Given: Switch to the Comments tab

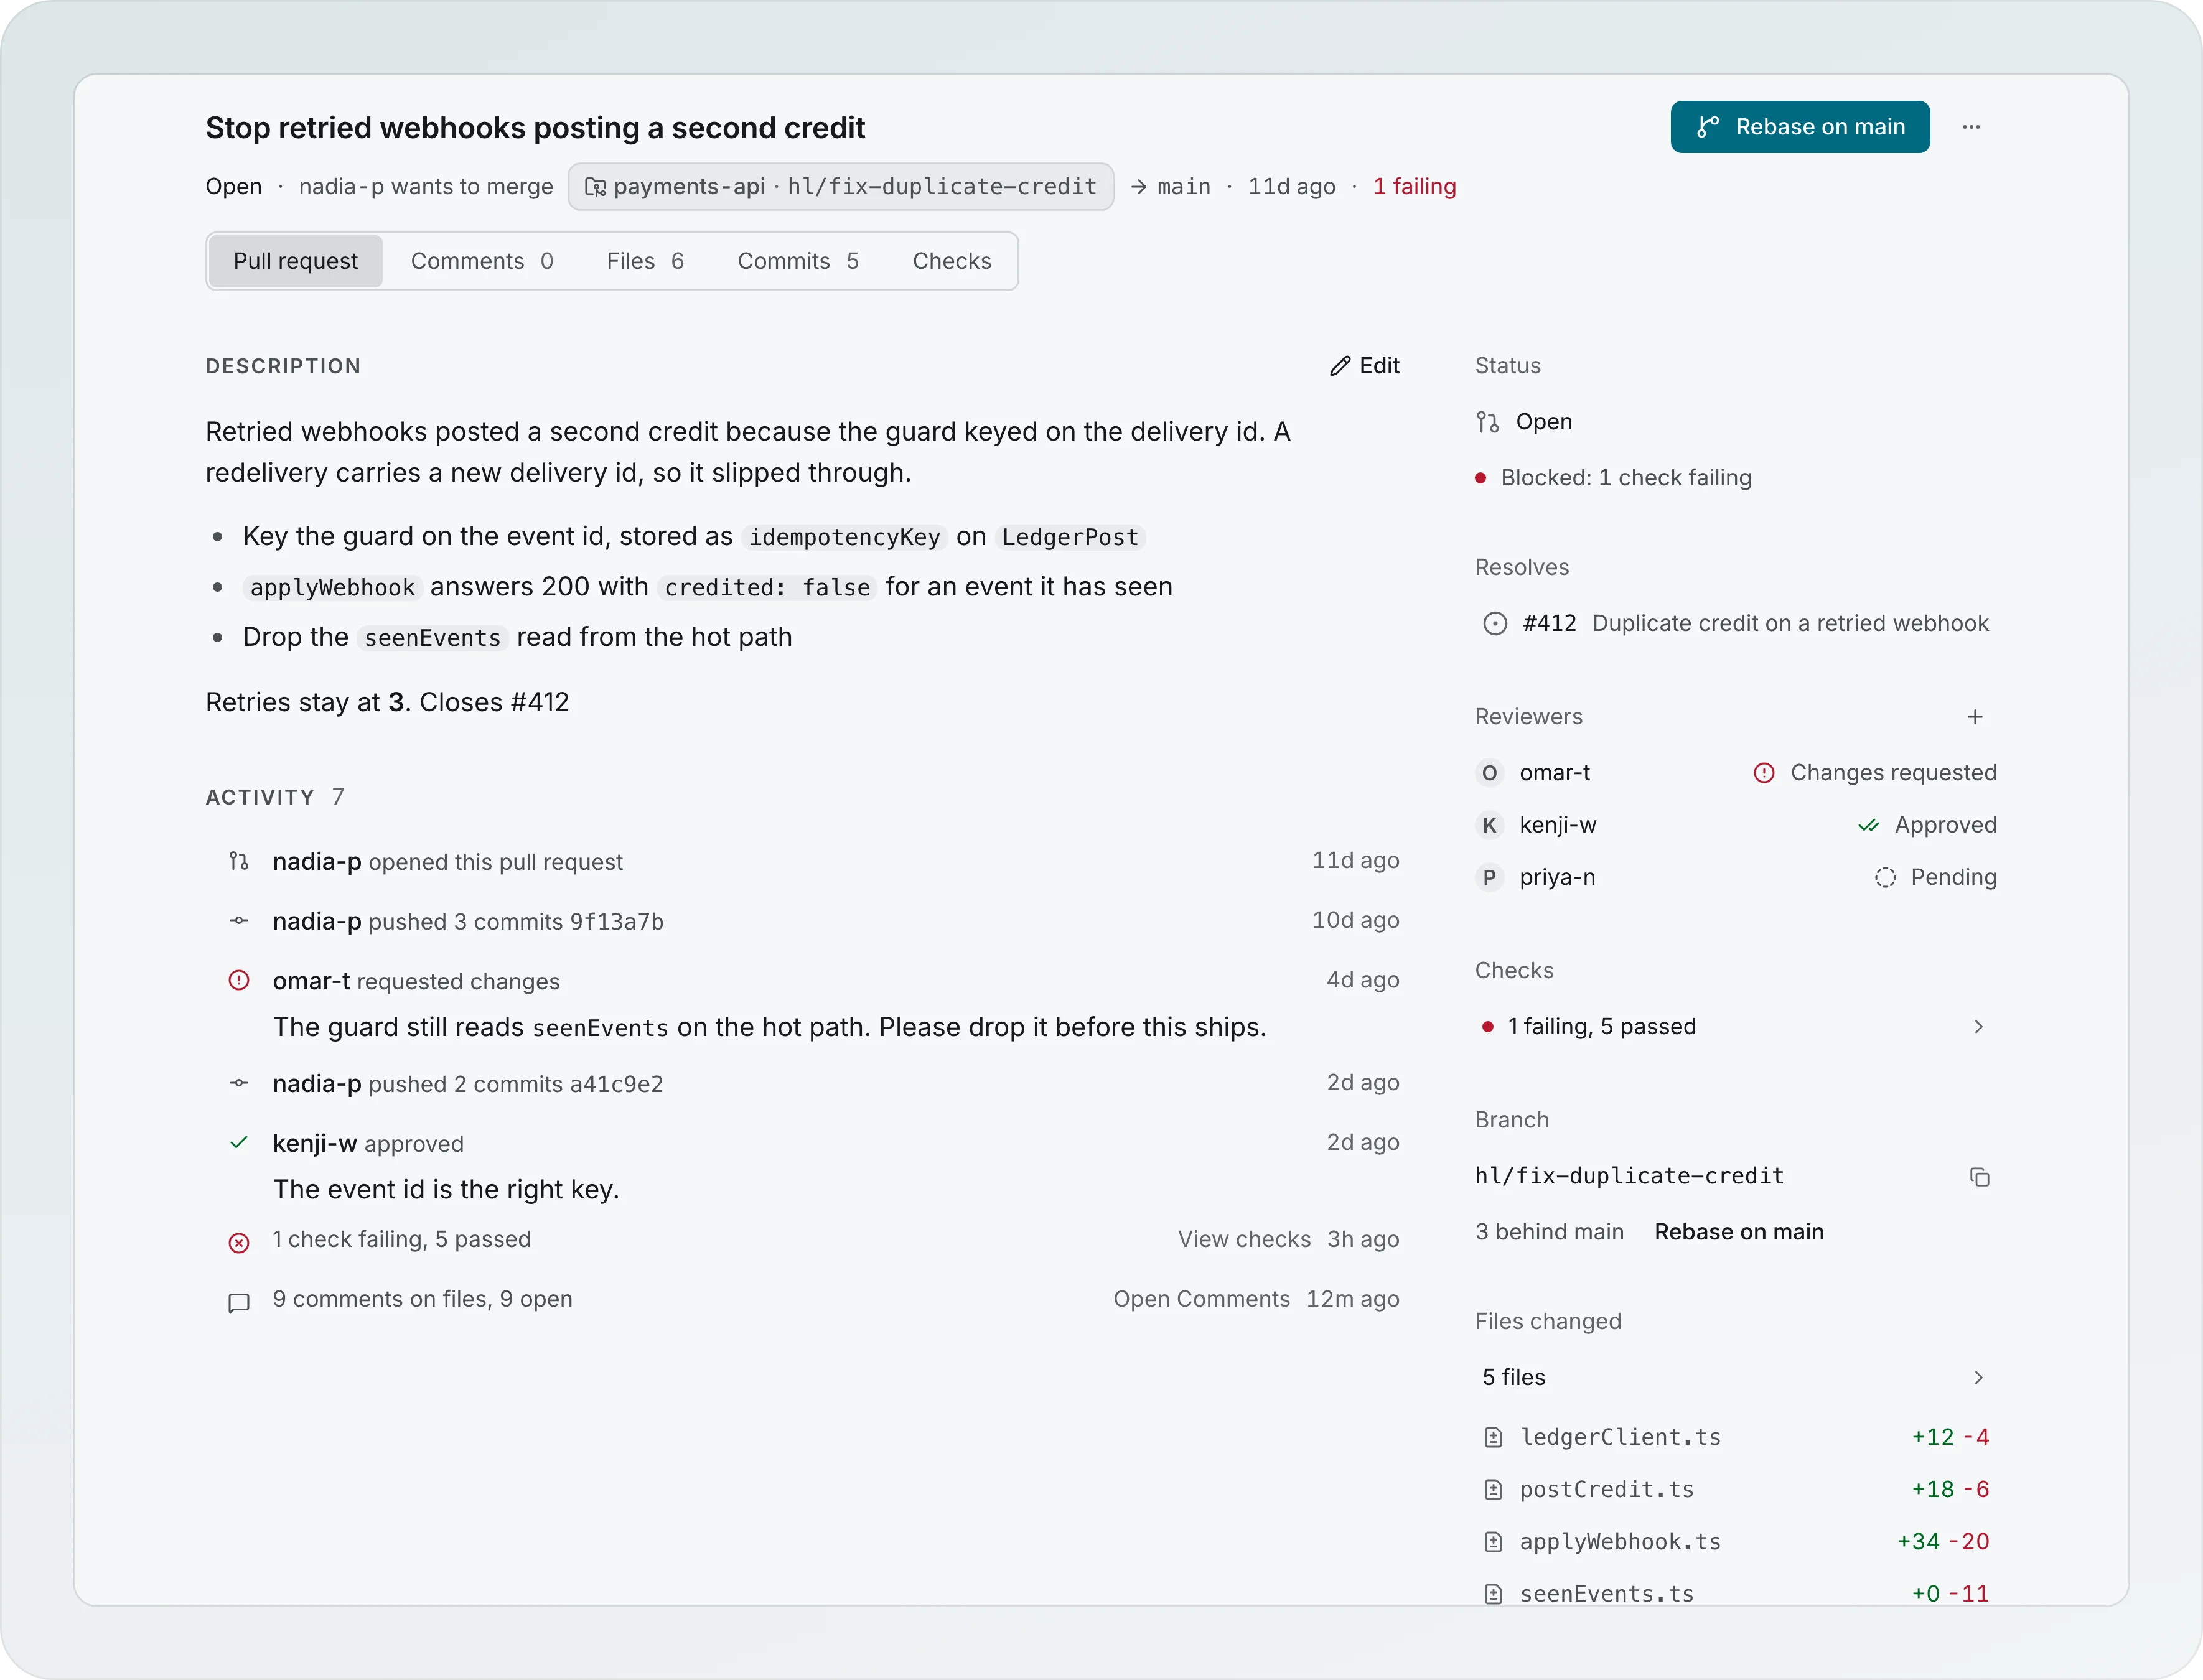Looking at the screenshot, I should click(482, 261).
